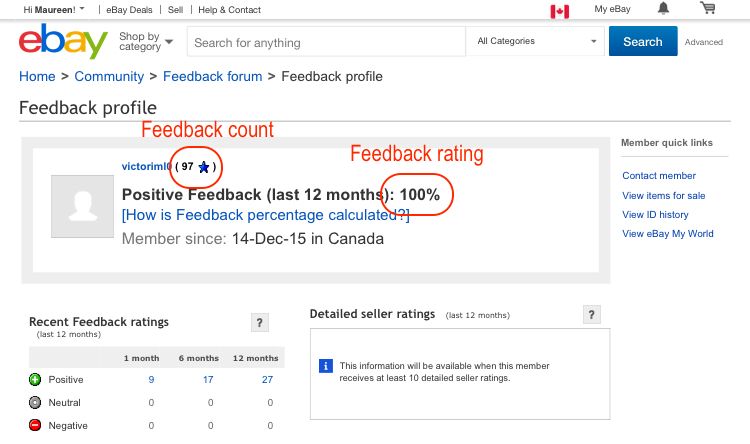The image size is (750, 444).
Task: Click the eBay logo
Action: click(62, 43)
